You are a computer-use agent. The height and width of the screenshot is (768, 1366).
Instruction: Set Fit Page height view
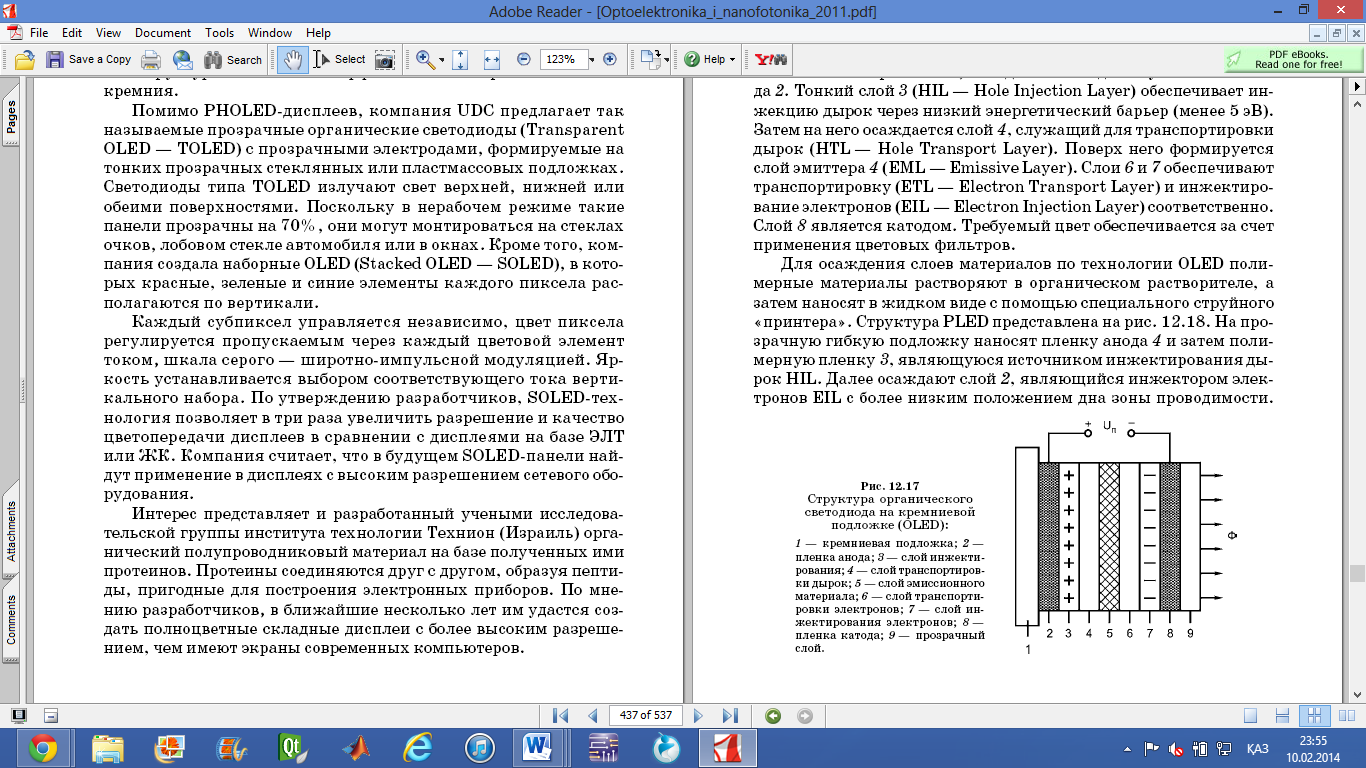(461, 59)
